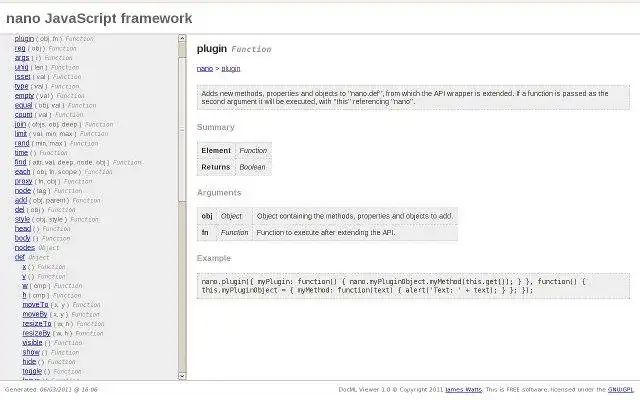The width and height of the screenshot is (640, 400).
Task: Open the uniq function link
Action: pos(22,67)
